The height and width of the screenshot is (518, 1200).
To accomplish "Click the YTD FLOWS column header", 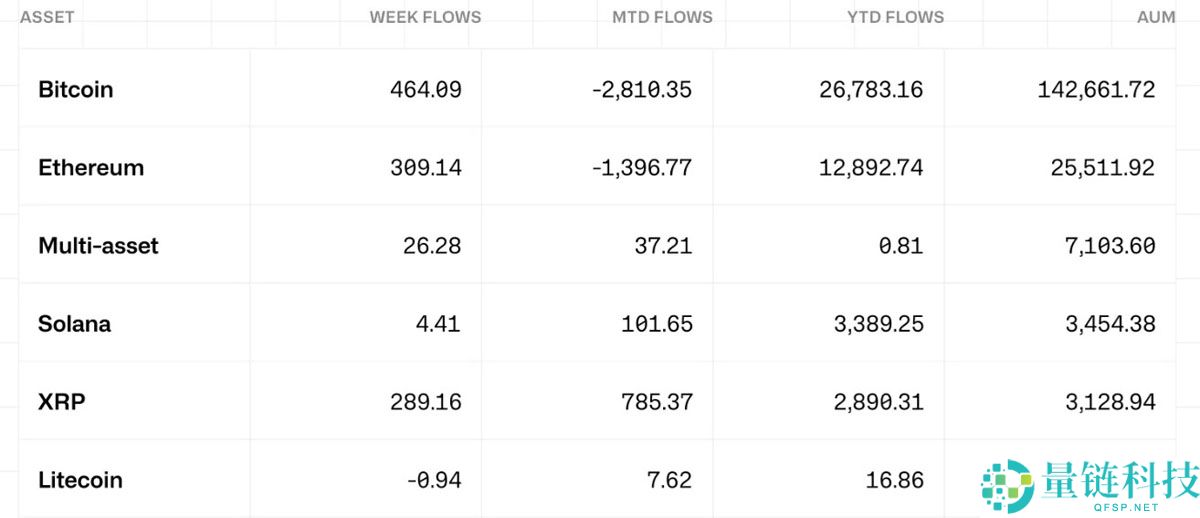I will tap(895, 17).
